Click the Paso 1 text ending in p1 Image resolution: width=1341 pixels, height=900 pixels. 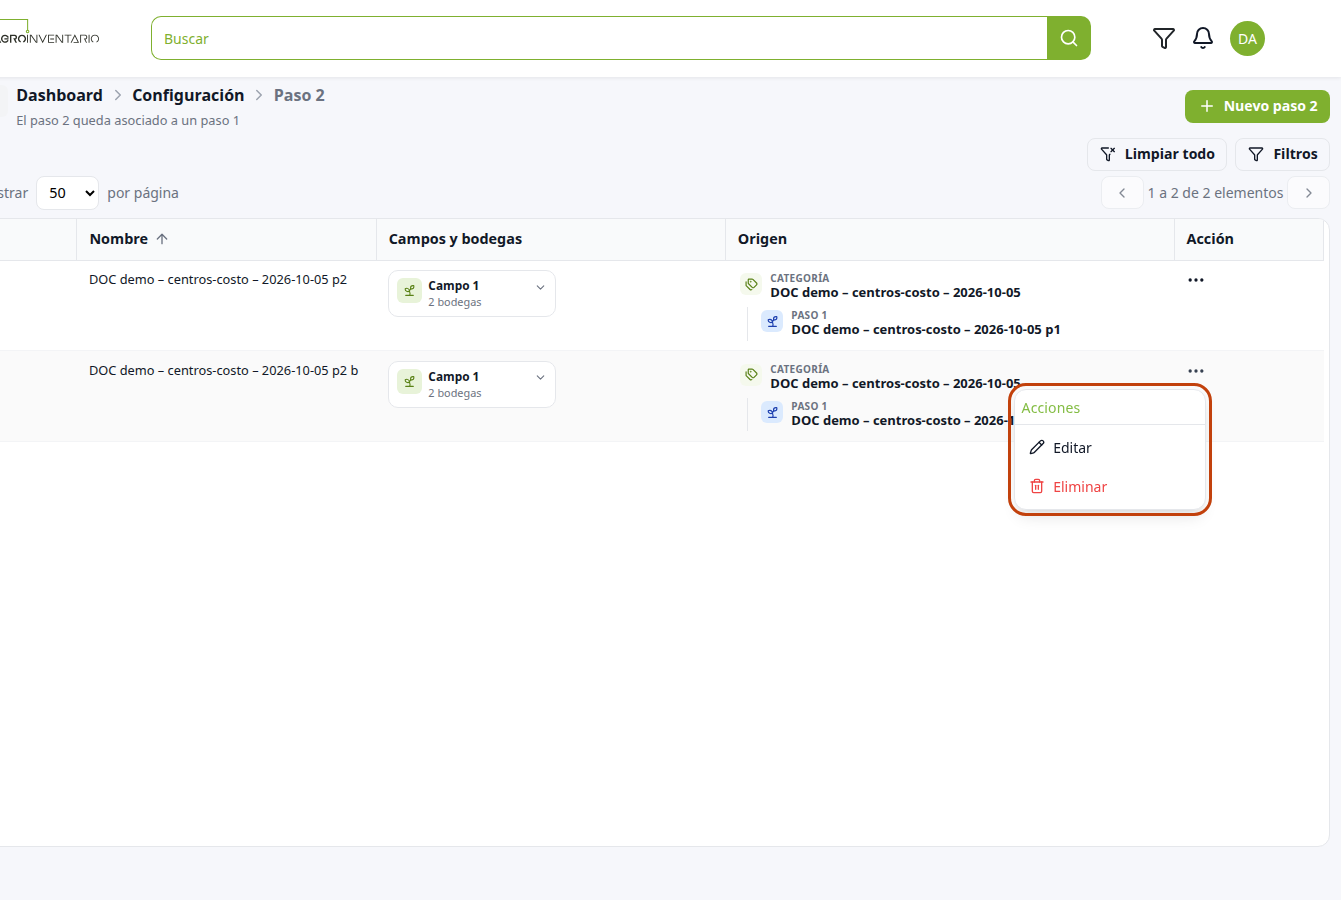click(x=925, y=329)
